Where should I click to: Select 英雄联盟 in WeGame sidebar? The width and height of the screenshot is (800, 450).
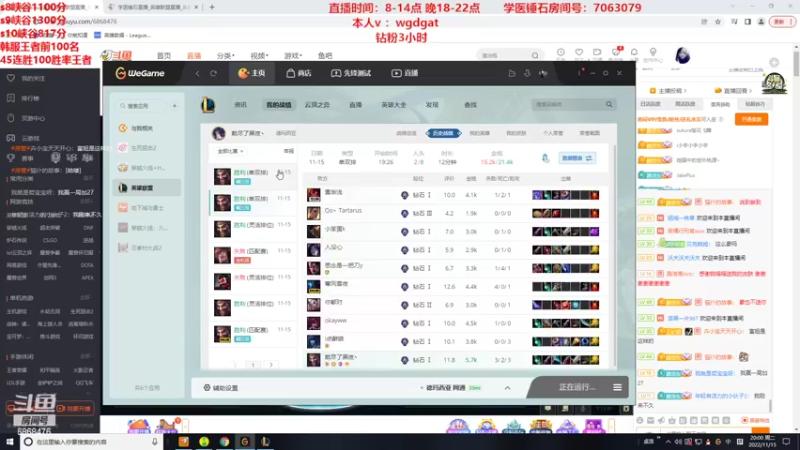[x=147, y=188]
